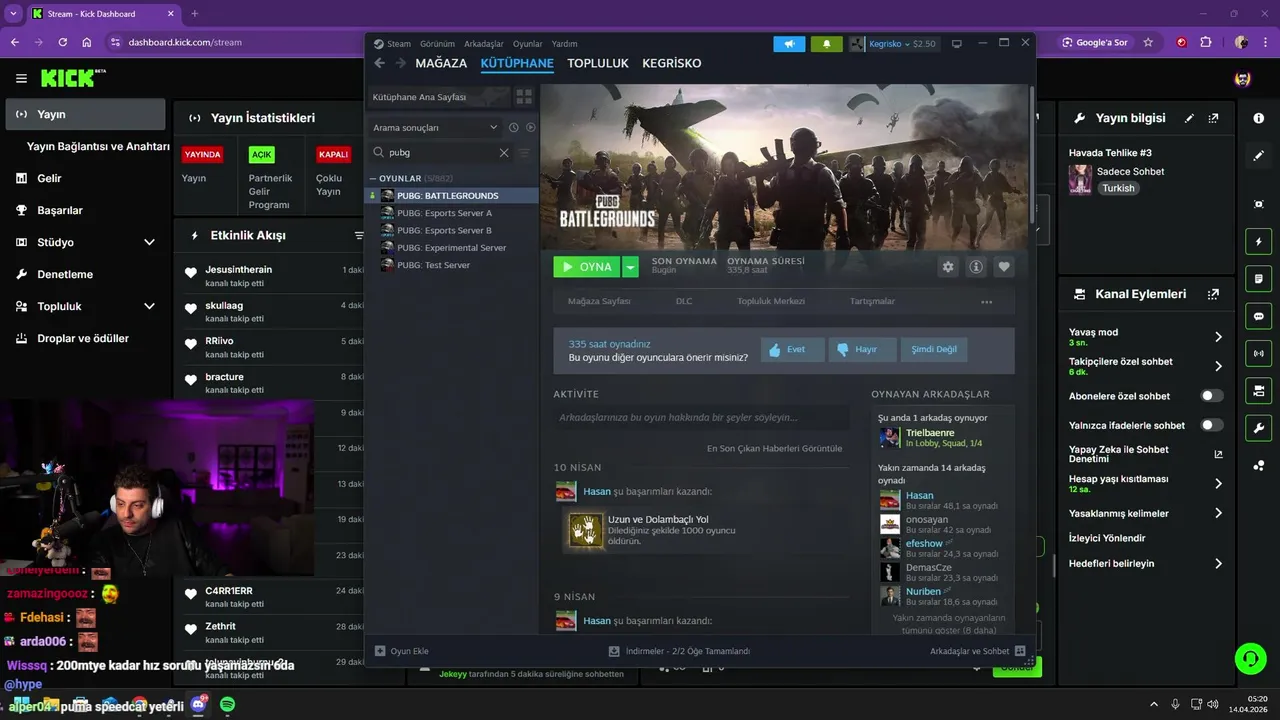Show PUBG game info icon
This screenshot has height=720, width=1280.
(976, 267)
